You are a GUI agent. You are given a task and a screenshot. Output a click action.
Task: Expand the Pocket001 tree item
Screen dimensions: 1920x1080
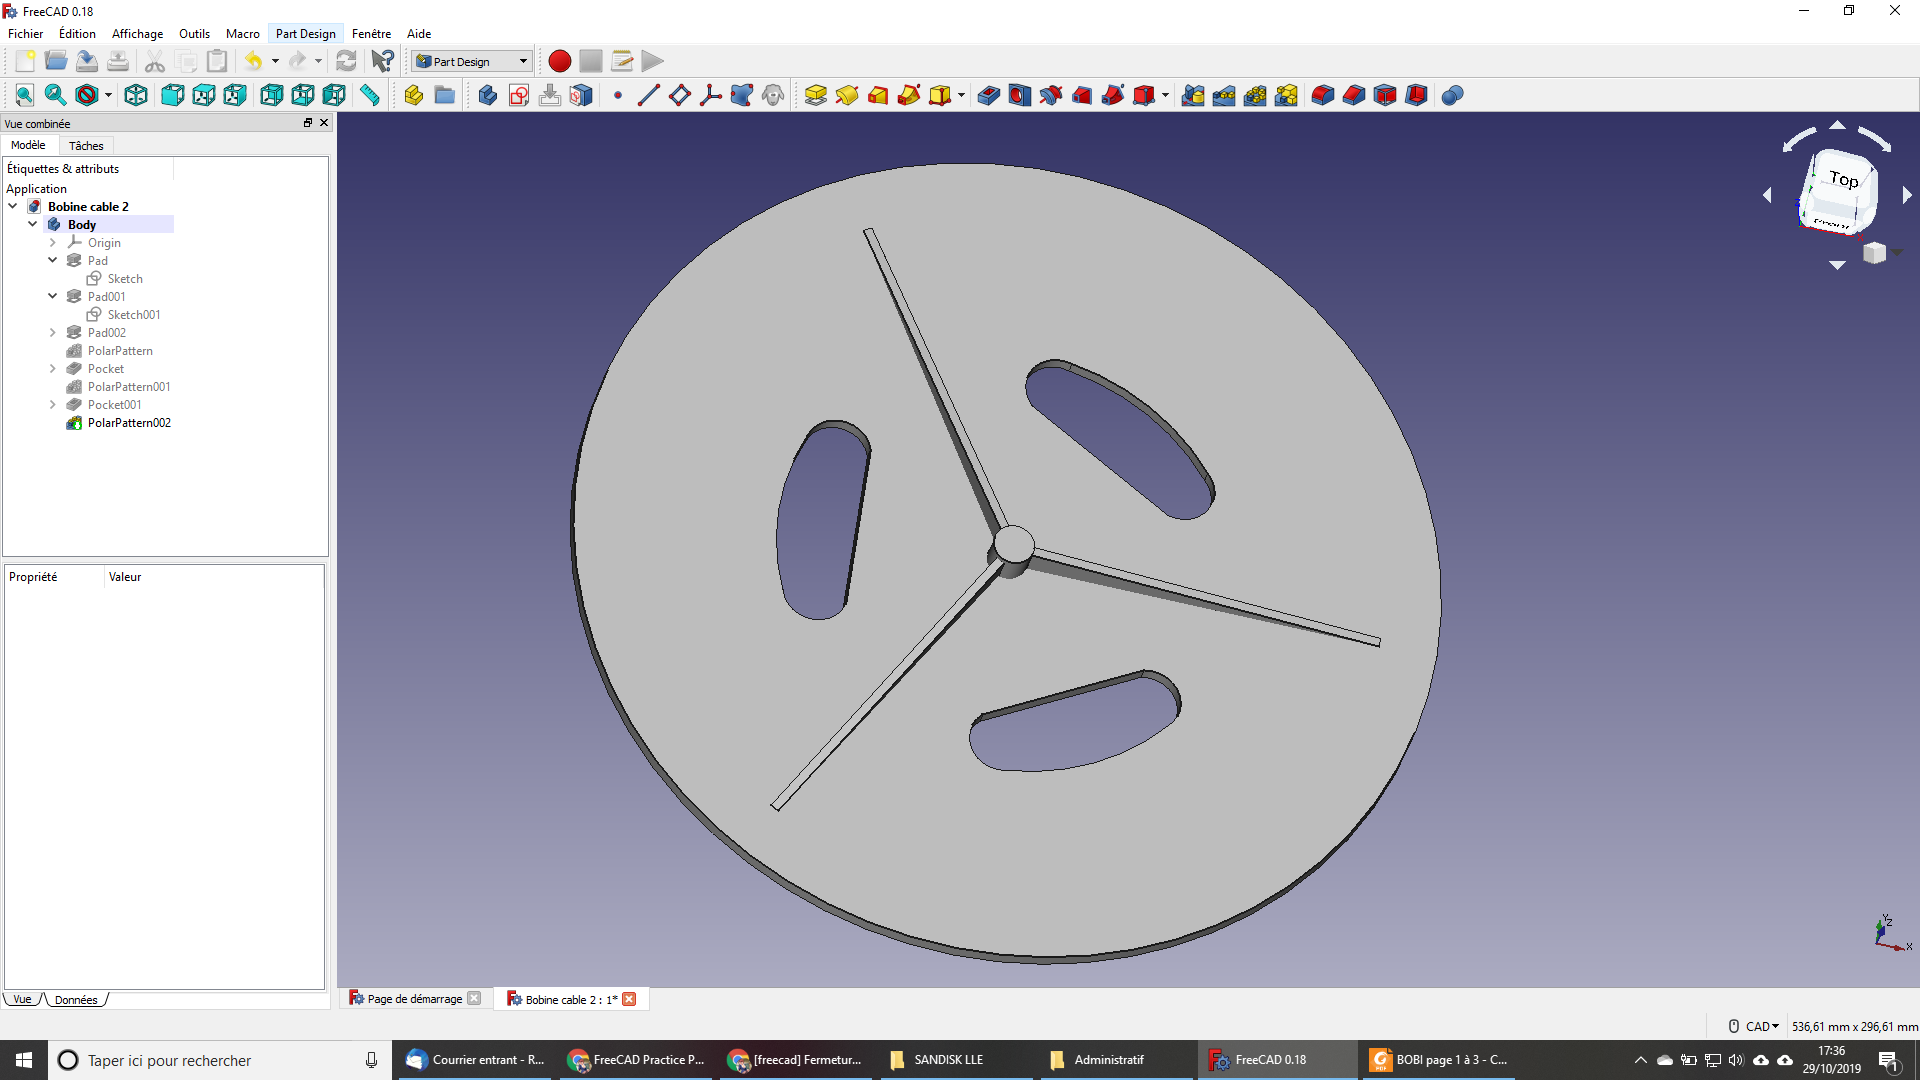point(53,404)
